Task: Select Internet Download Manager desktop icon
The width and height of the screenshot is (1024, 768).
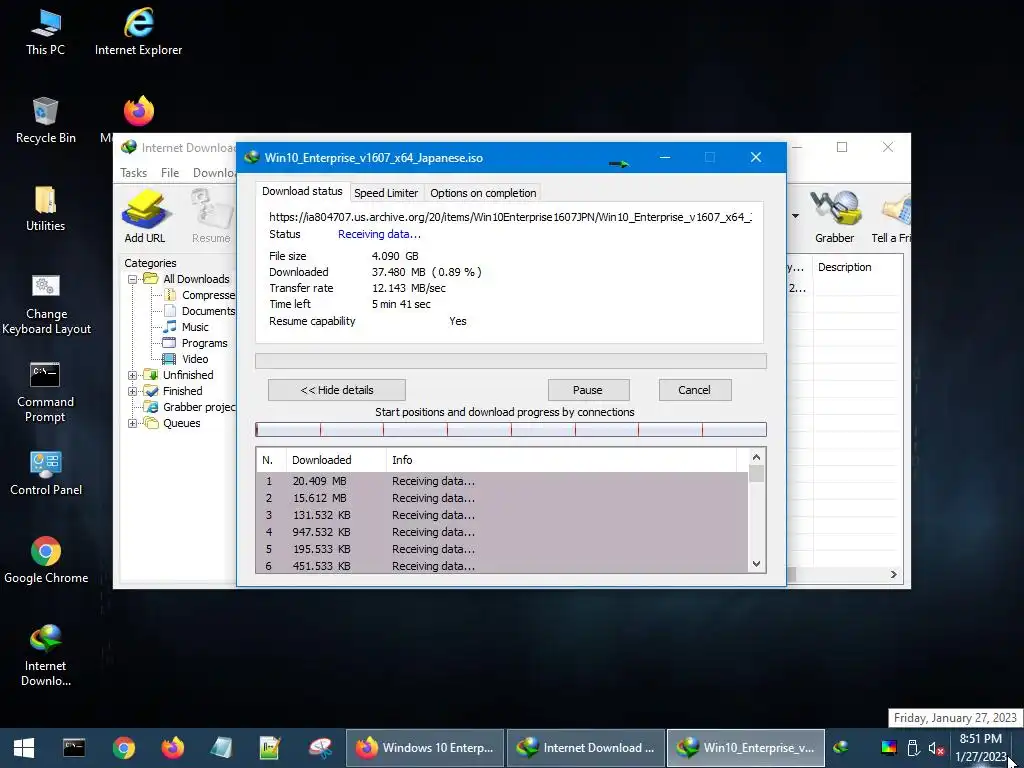Action: point(45,655)
